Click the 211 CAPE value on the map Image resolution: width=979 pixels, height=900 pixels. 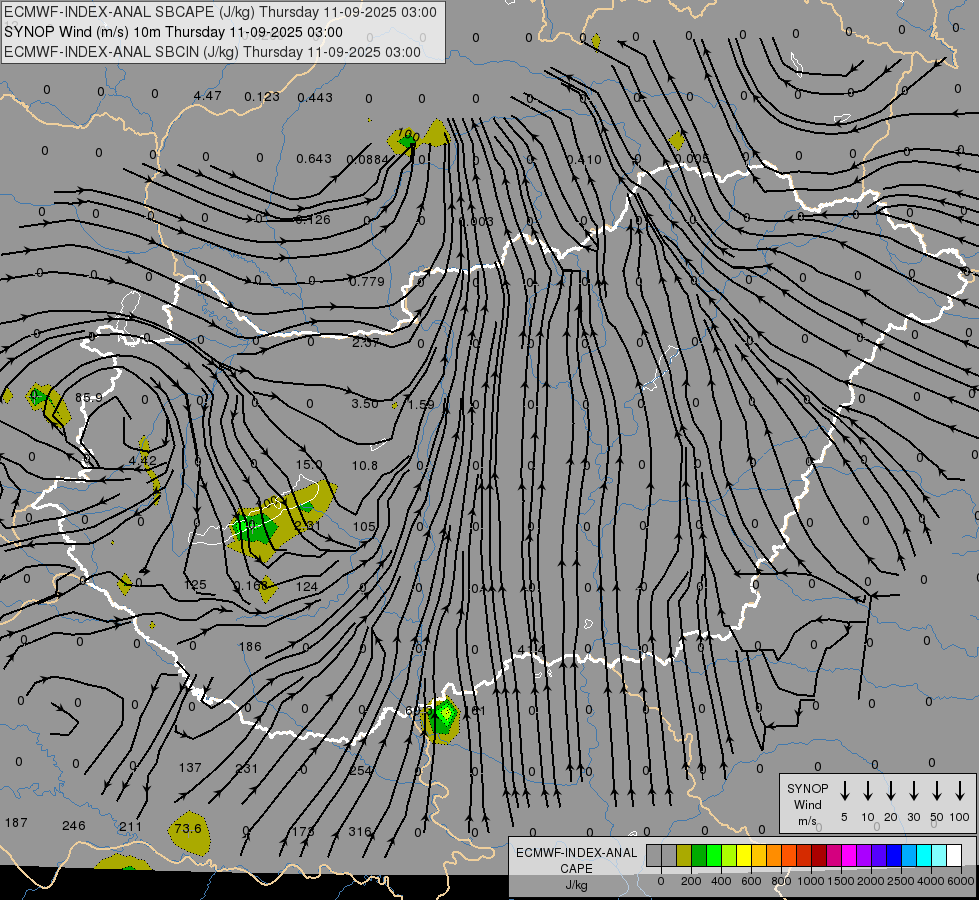tap(130, 827)
